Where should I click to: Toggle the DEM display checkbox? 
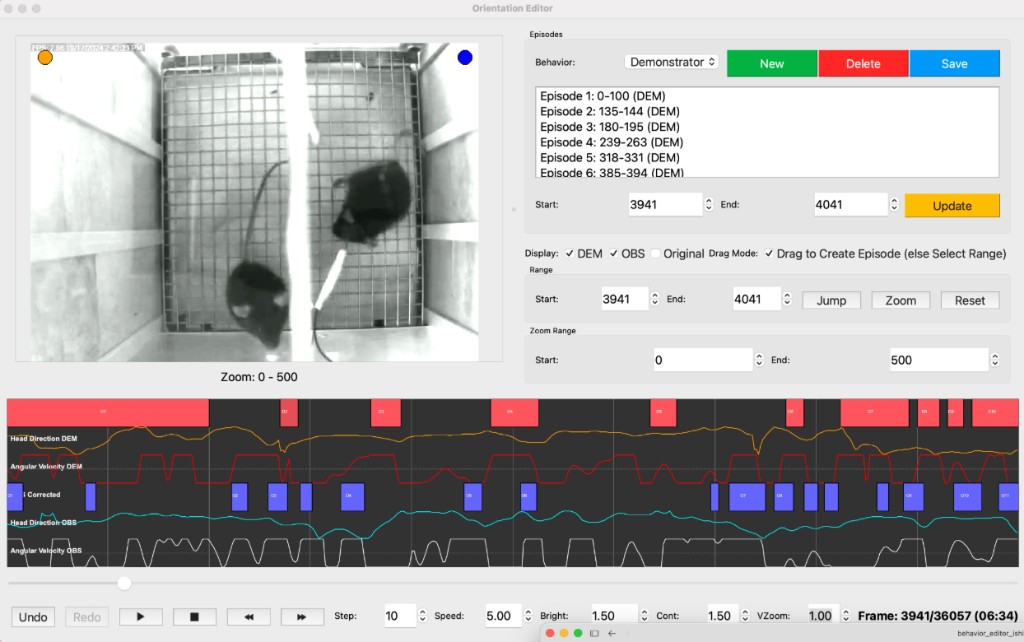[x=570, y=253]
